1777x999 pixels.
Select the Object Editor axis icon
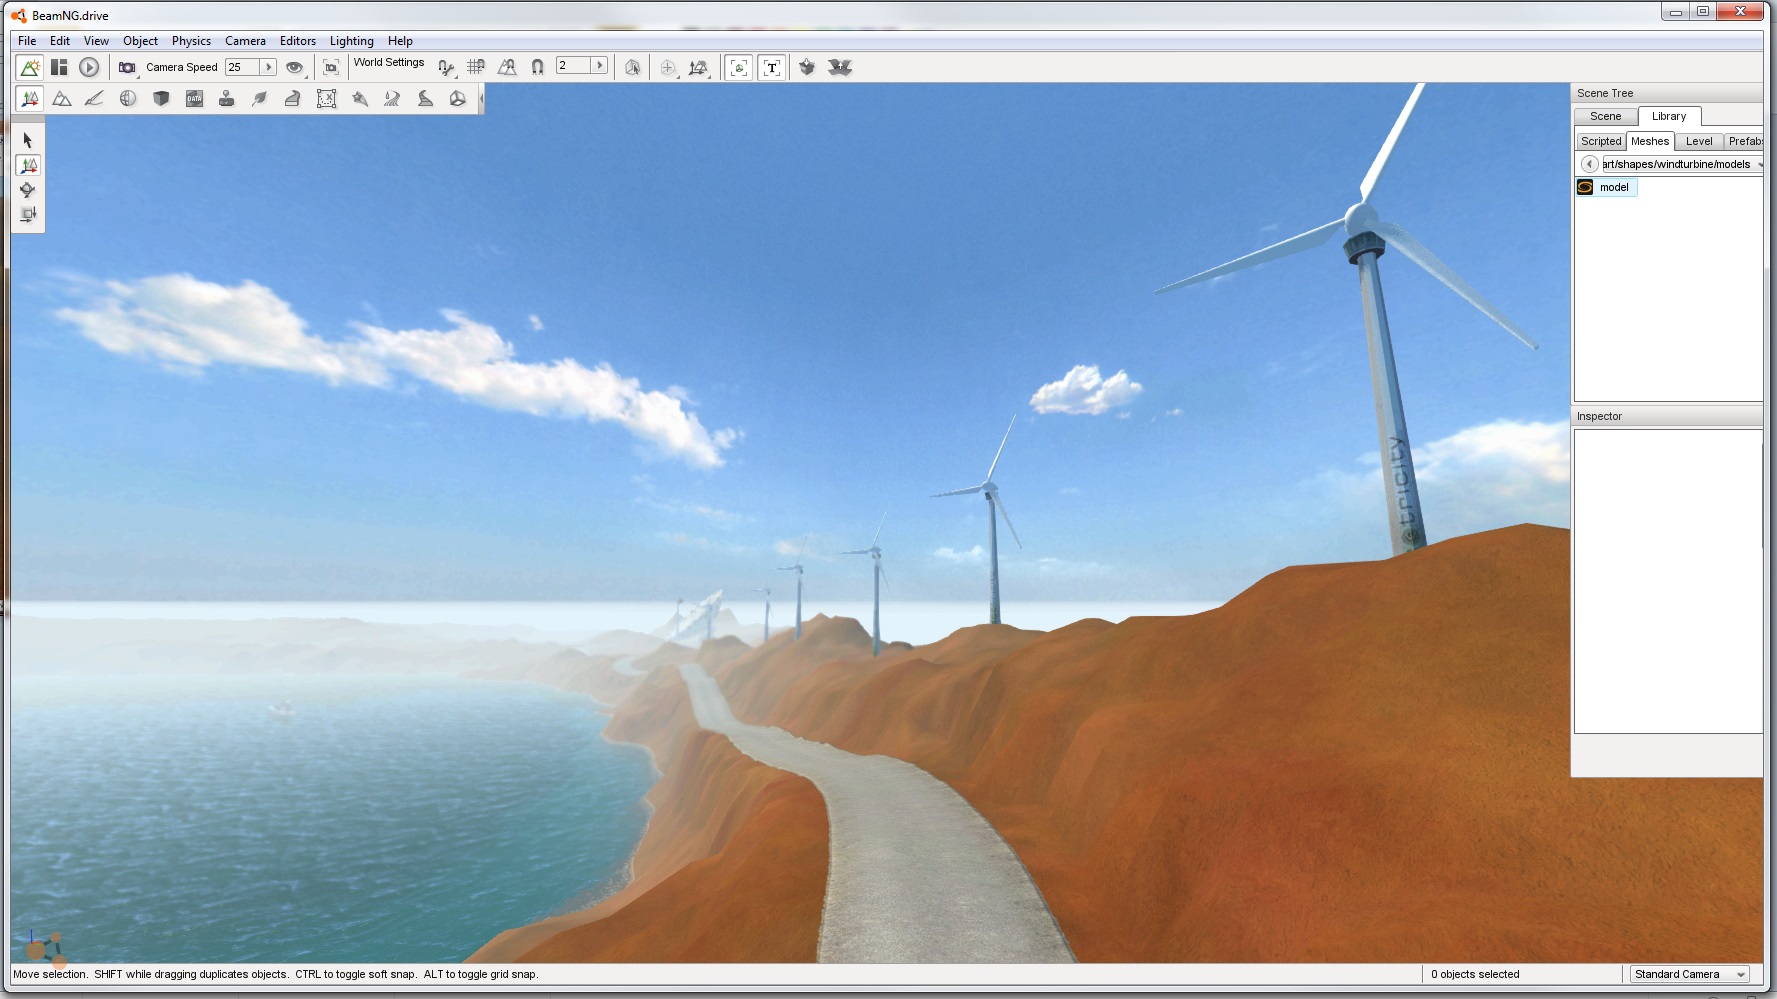pyautogui.click(x=30, y=98)
